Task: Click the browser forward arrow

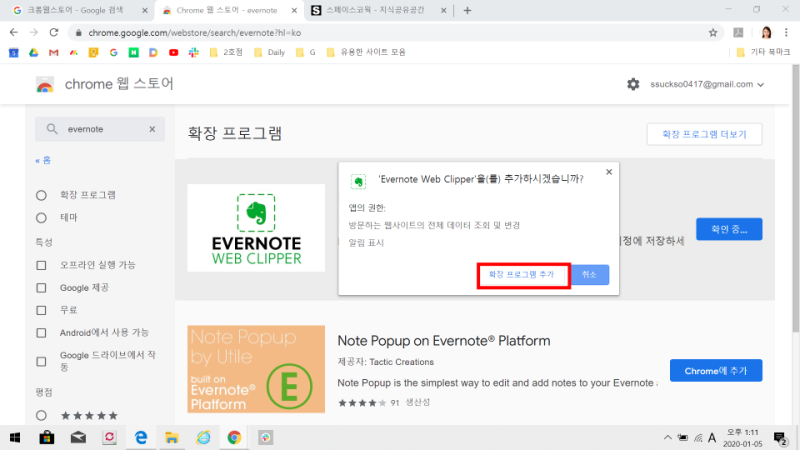Action: pos(34,33)
